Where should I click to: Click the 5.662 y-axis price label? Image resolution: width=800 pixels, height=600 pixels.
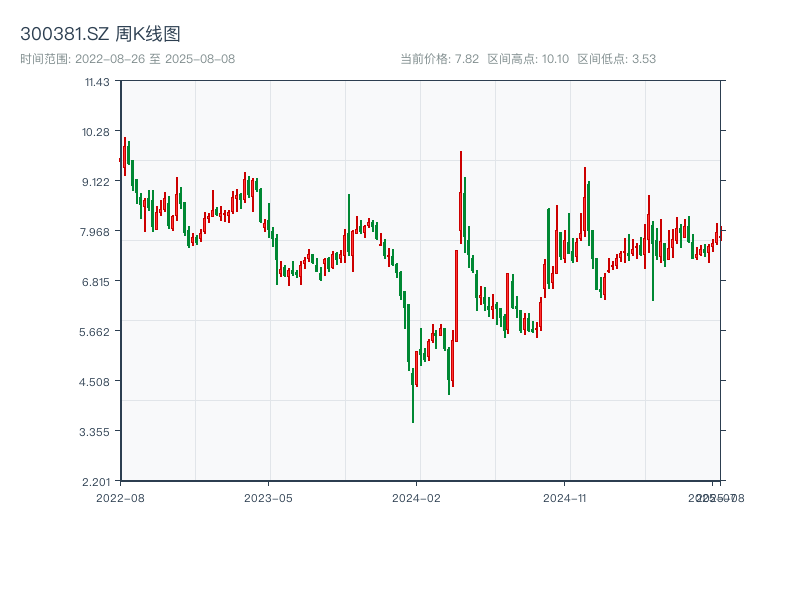pyautogui.click(x=97, y=332)
